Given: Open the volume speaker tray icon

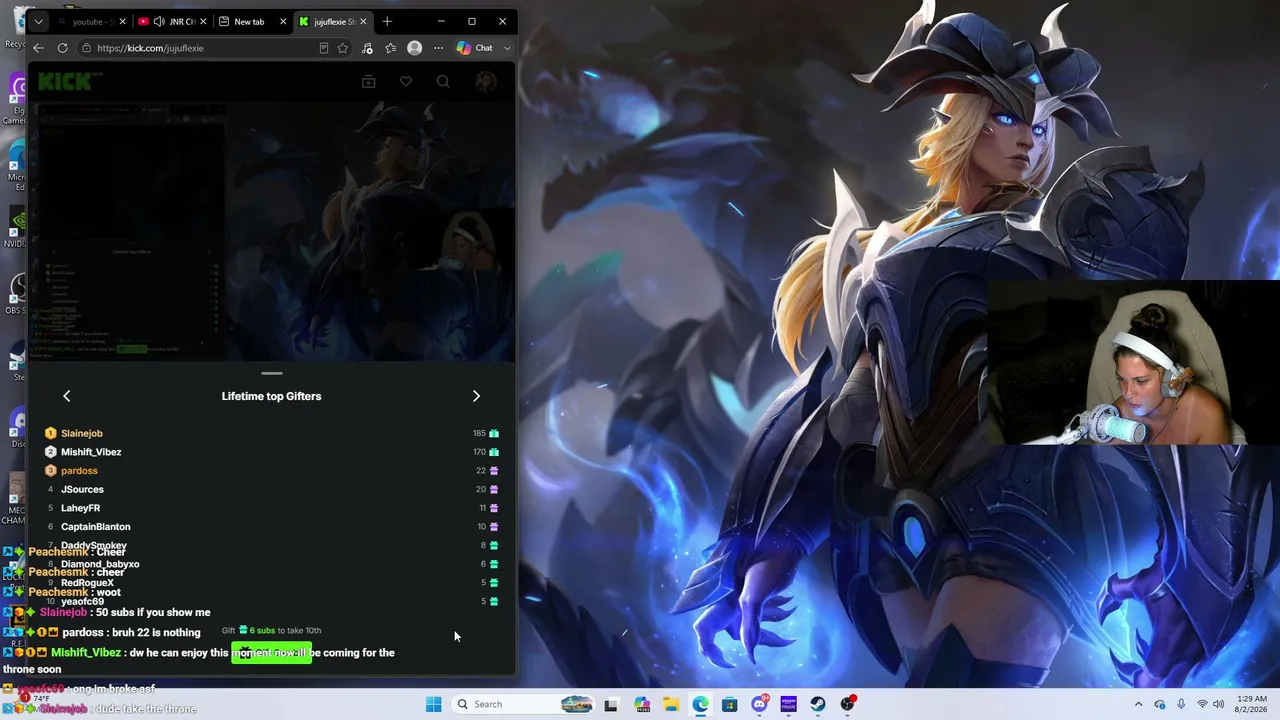Looking at the screenshot, I should pos(1218,704).
